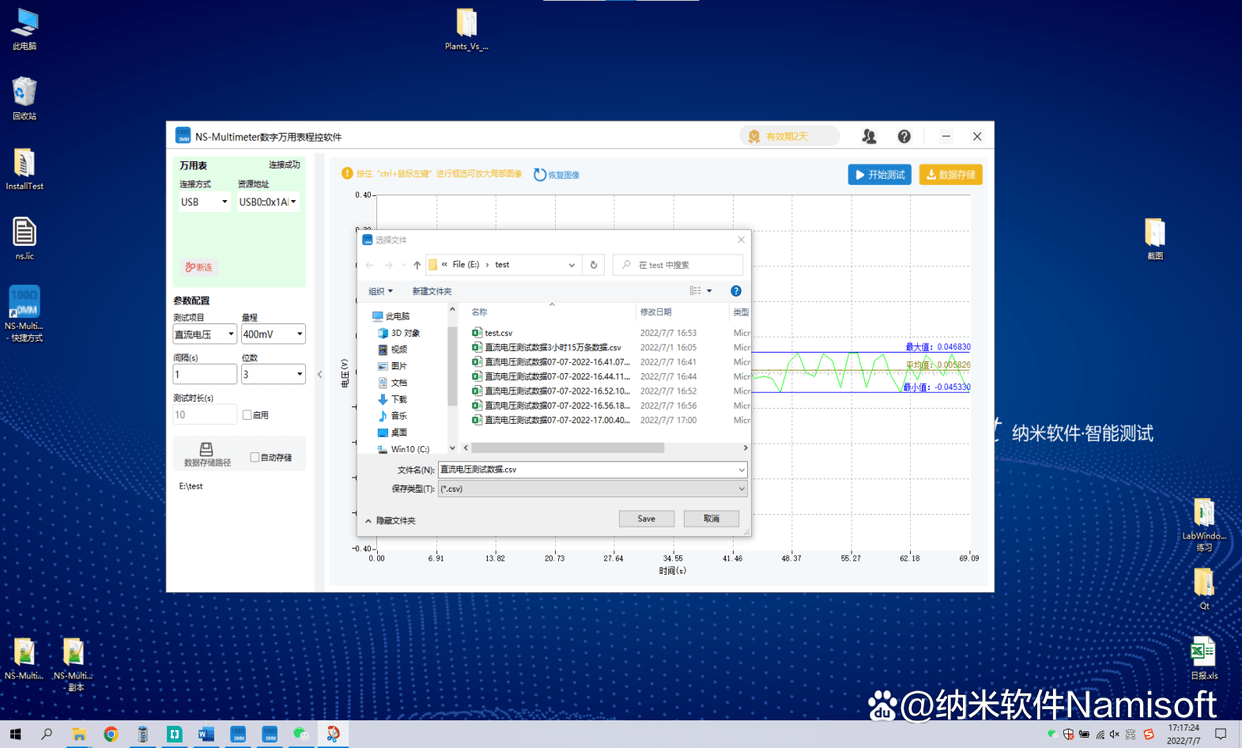Image resolution: width=1242 pixels, height=748 pixels.
Task: Click new folder (新建文件夹) in dialog toolbar
Action: [432, 291]
